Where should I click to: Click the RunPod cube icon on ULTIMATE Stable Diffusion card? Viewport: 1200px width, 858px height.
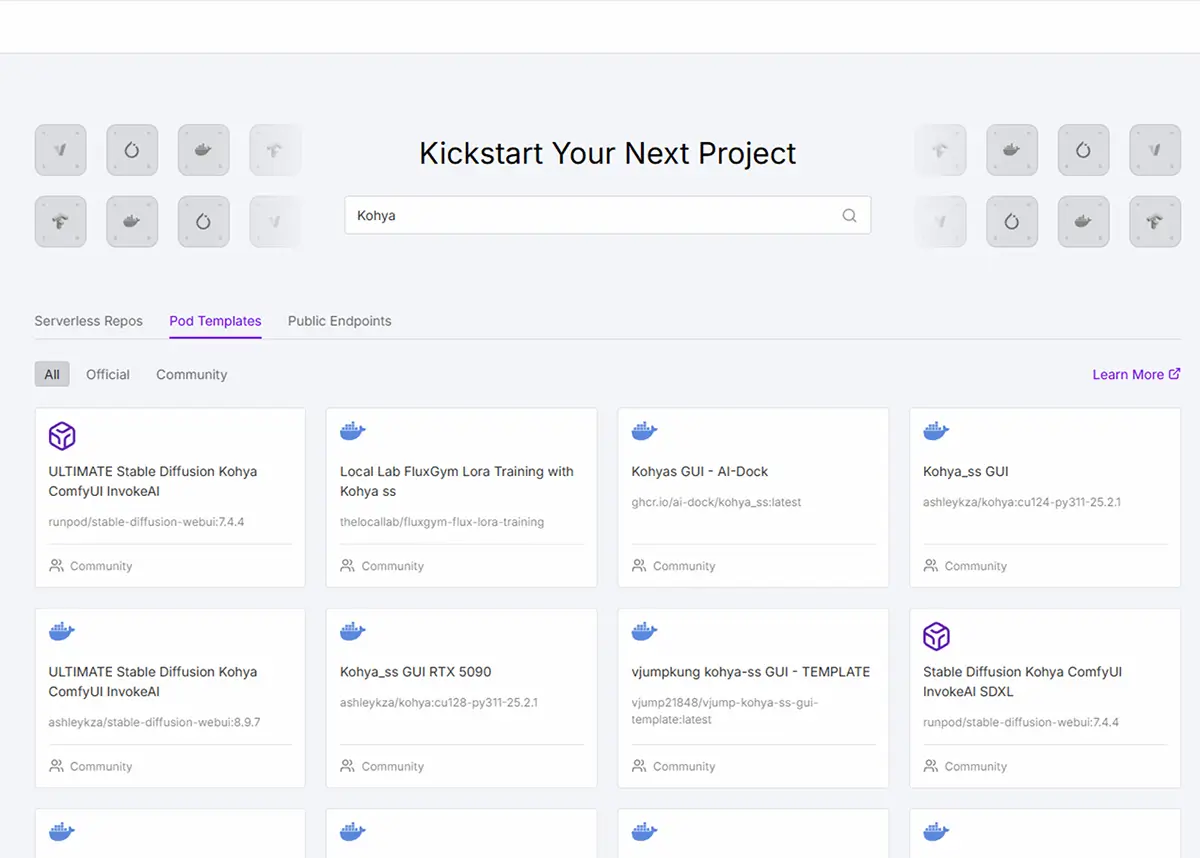click(62, 436)
